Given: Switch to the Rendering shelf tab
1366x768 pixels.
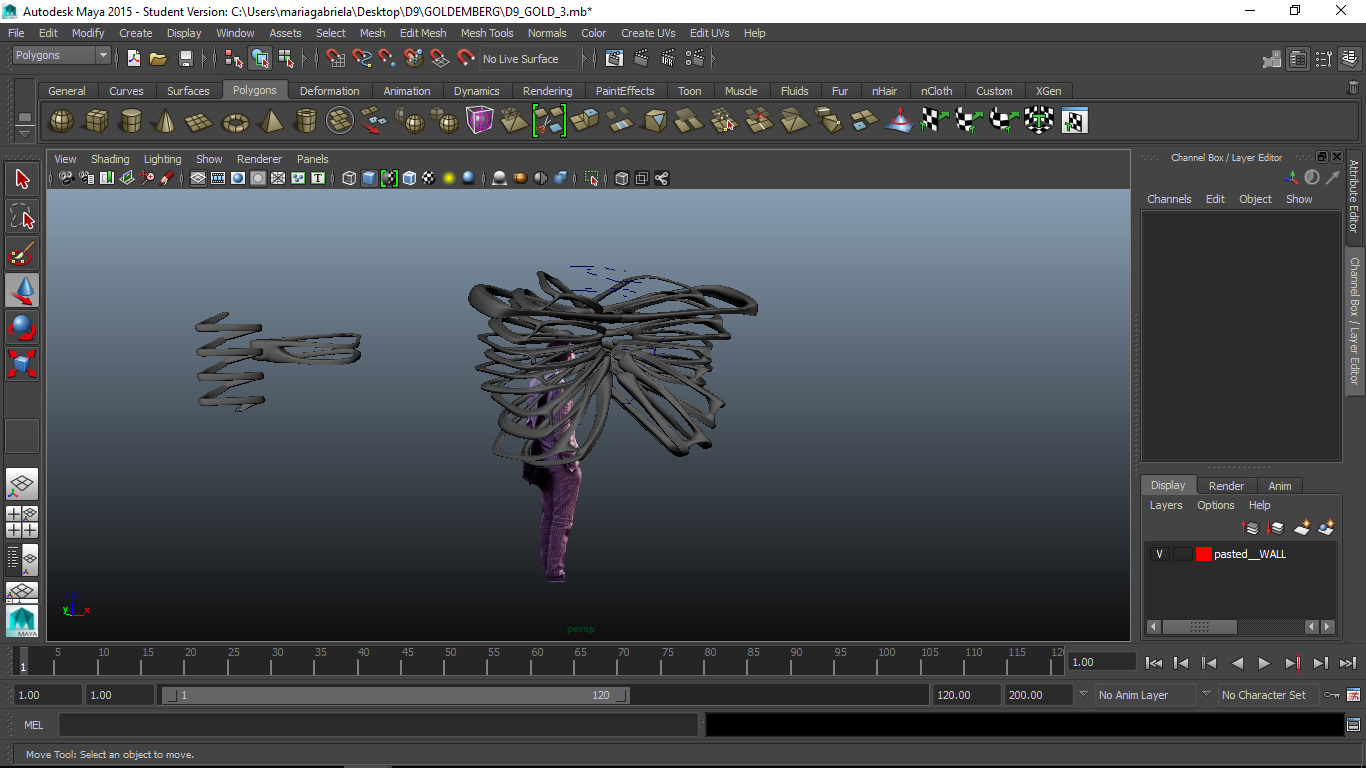Looking at the screenshot, I should point(547,91).
